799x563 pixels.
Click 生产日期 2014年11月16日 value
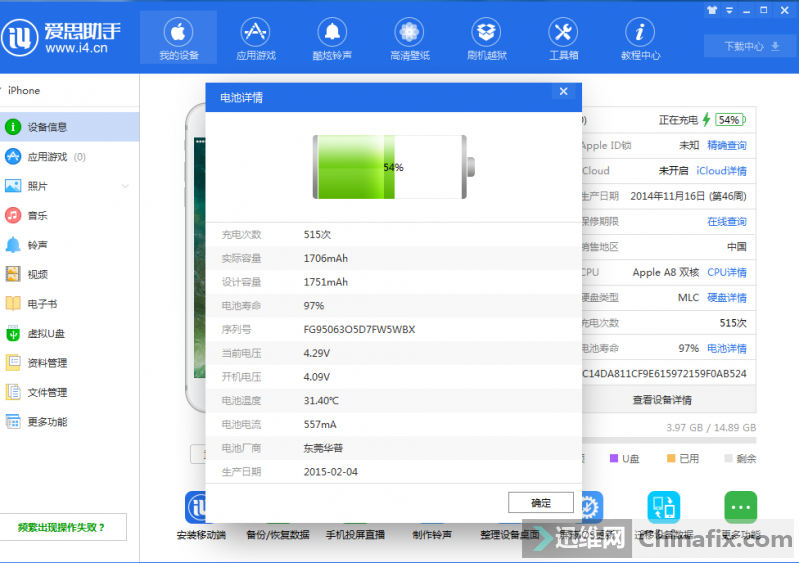(x=688, y=196)
